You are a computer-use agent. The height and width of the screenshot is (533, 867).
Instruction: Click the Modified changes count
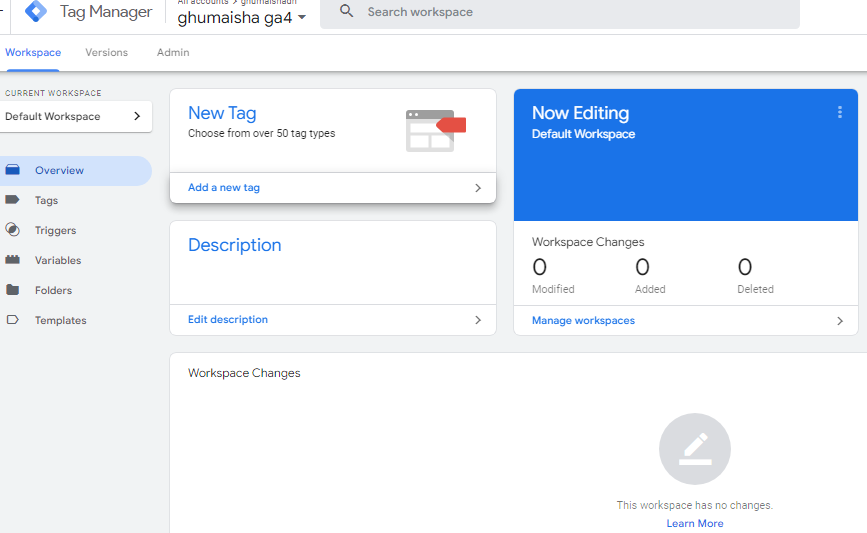pyautogui.click(x=540, y=267)
